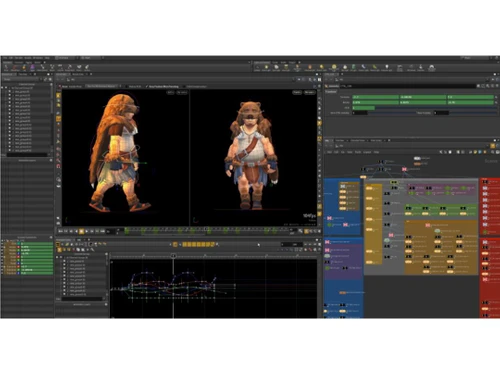500x375 pixels.
Task: Open the network editor Layout menu
Action: coord(367,152)
